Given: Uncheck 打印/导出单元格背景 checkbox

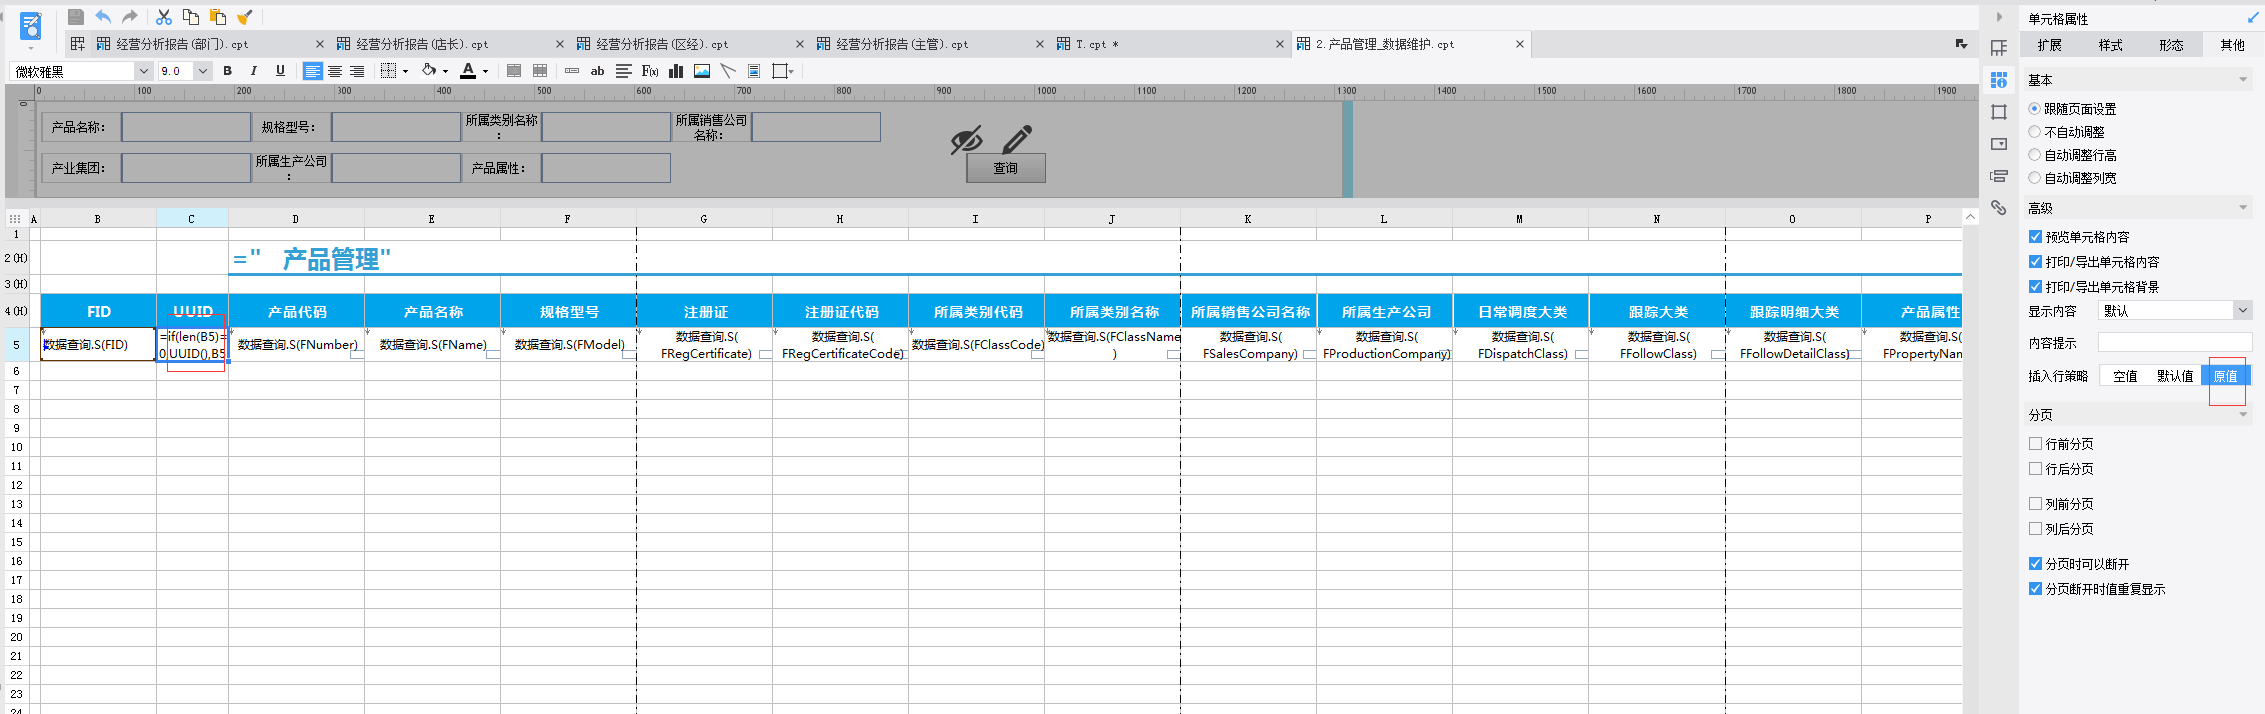Looking at the screenshot, I should [x=2035, y=287].
